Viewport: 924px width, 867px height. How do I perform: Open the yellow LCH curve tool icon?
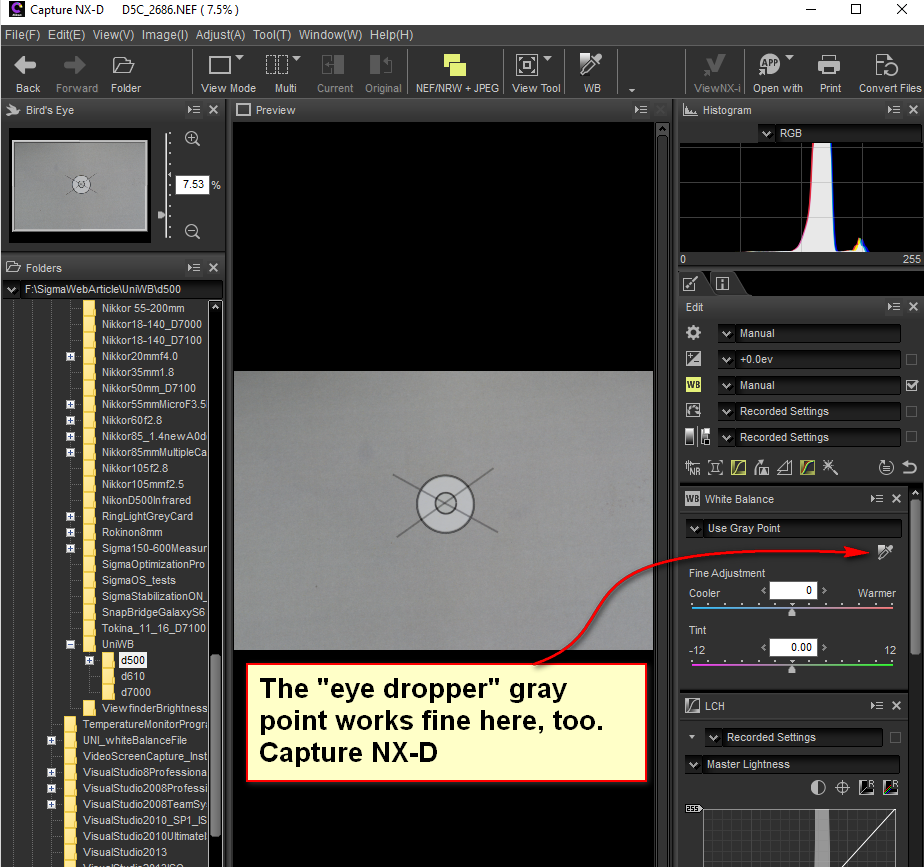pyautogui.click(x=738, y=468)
